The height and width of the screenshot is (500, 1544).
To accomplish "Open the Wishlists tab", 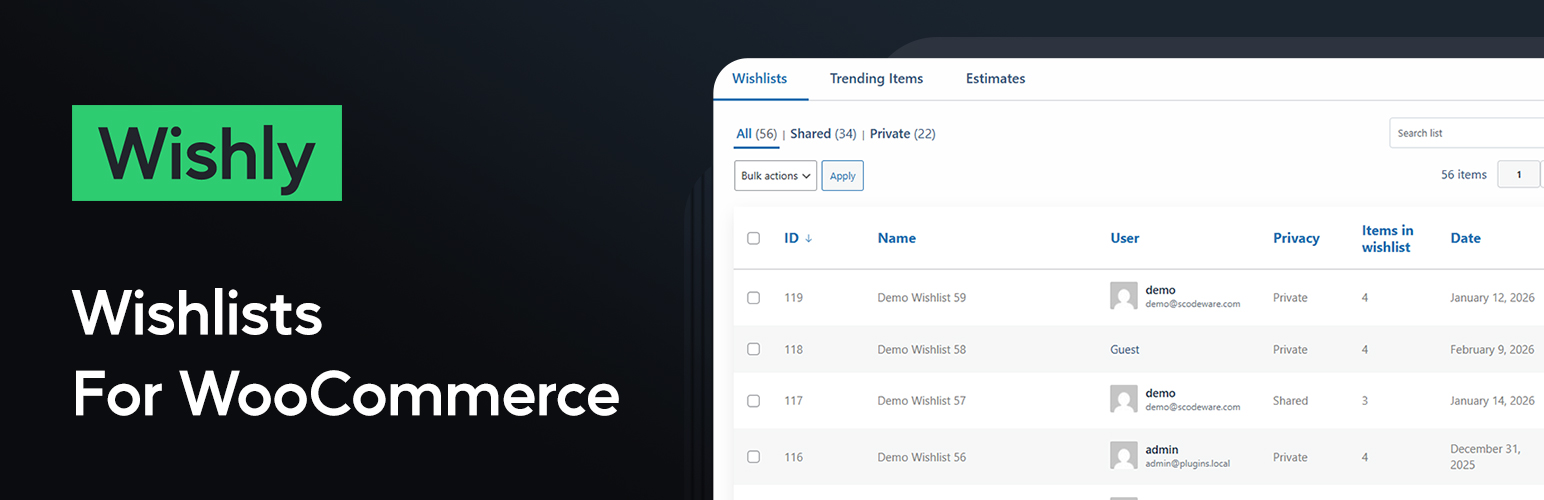I will pos(760,79).
